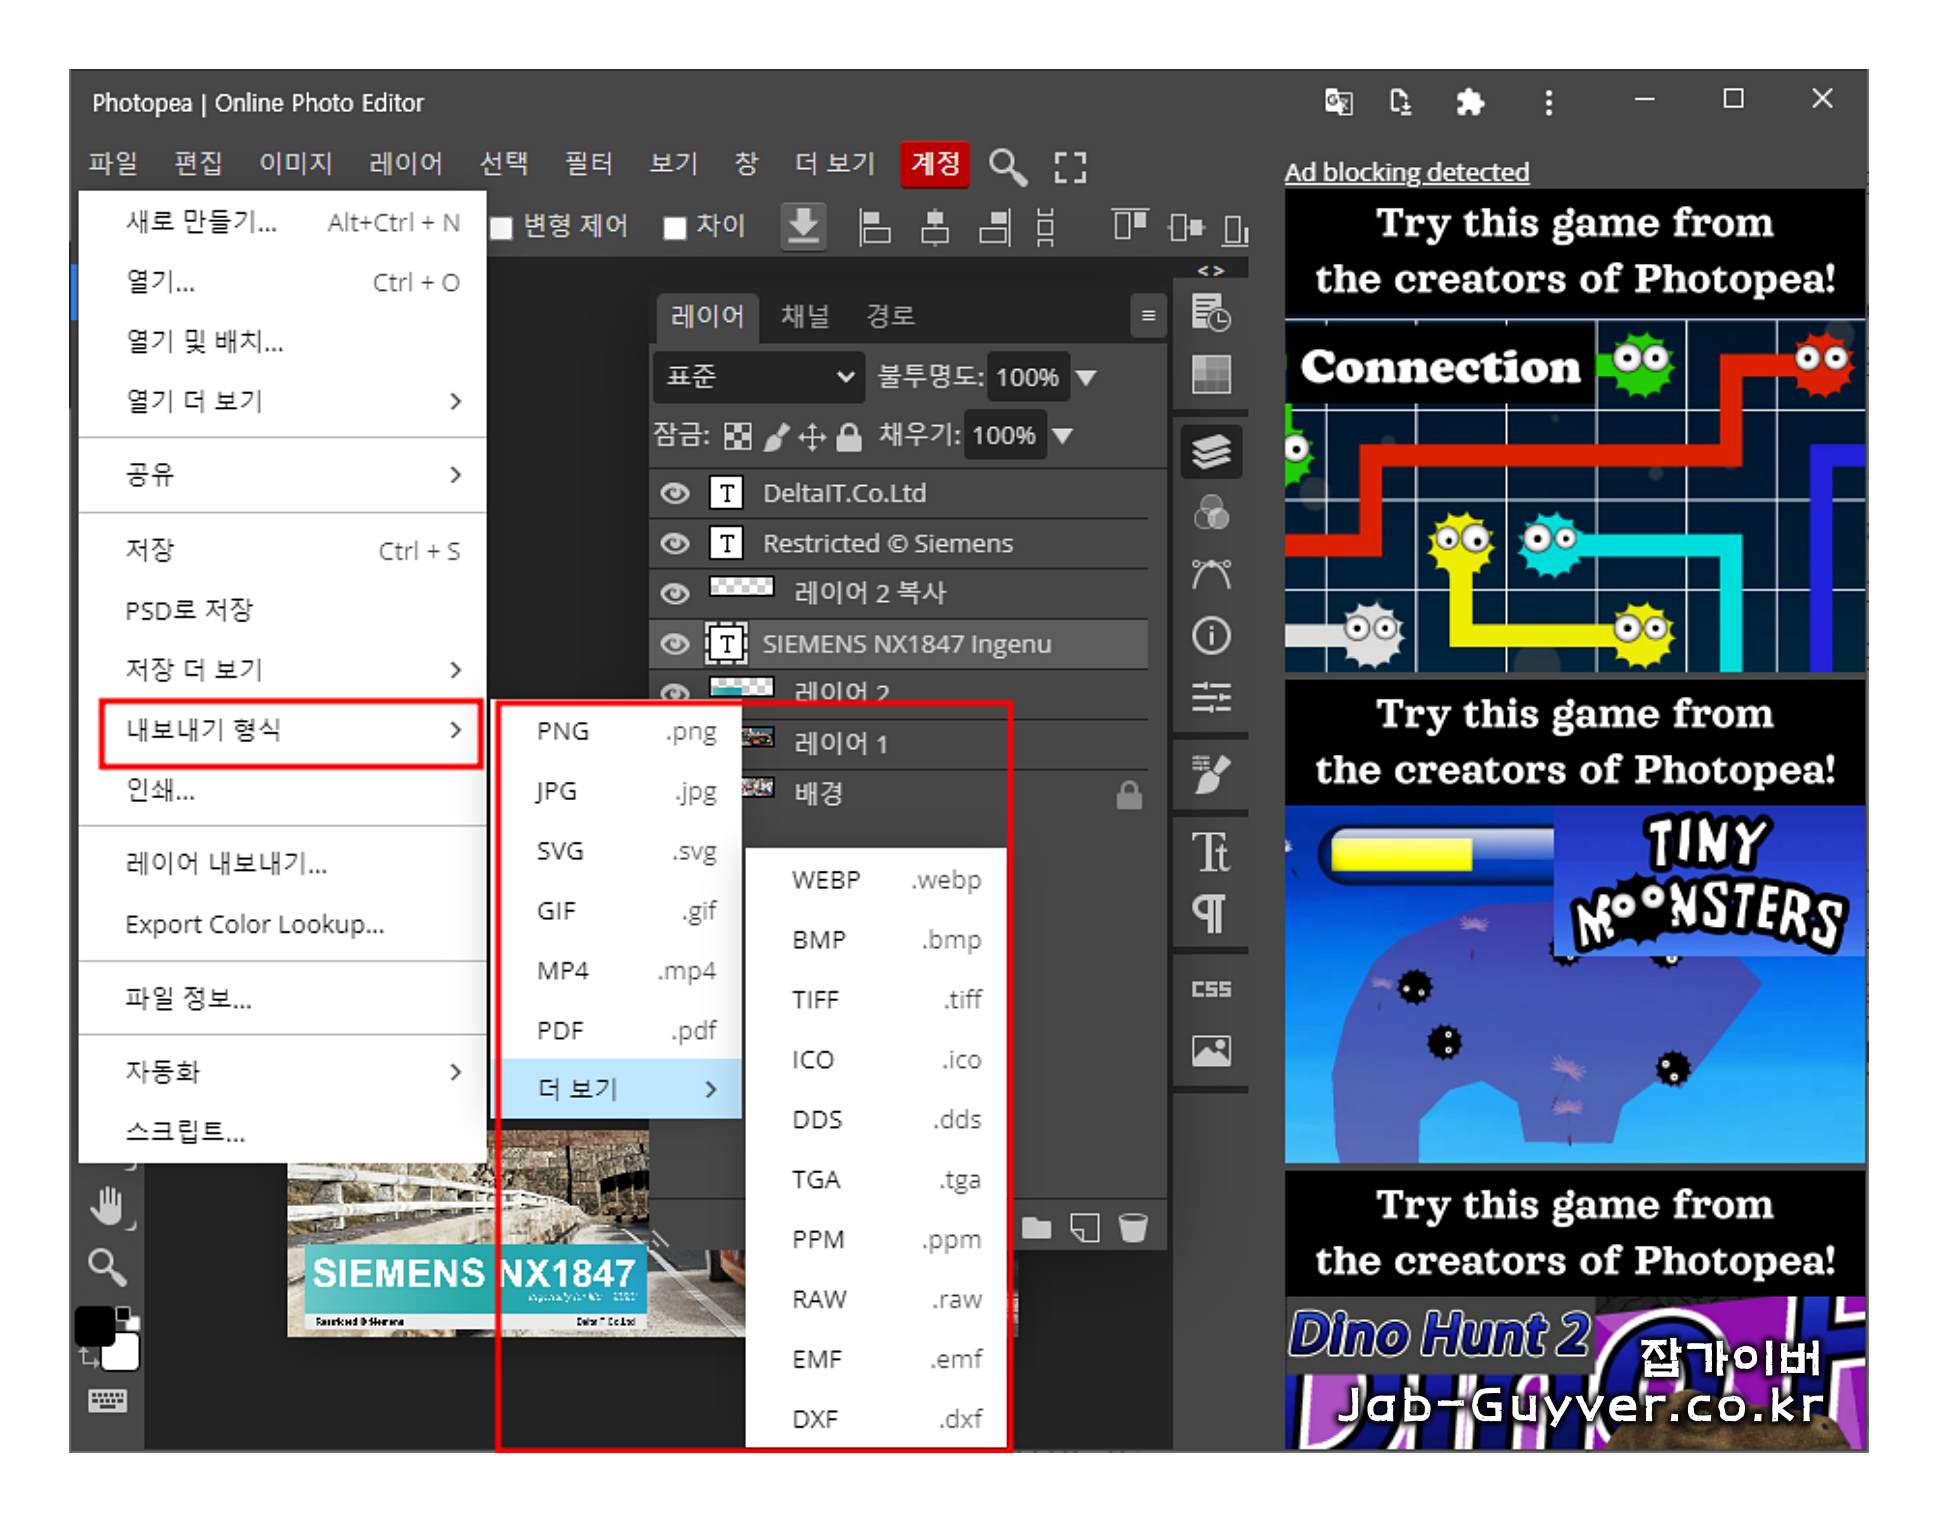
Task: Open the Info panel icon
Action: point(1210,636)
